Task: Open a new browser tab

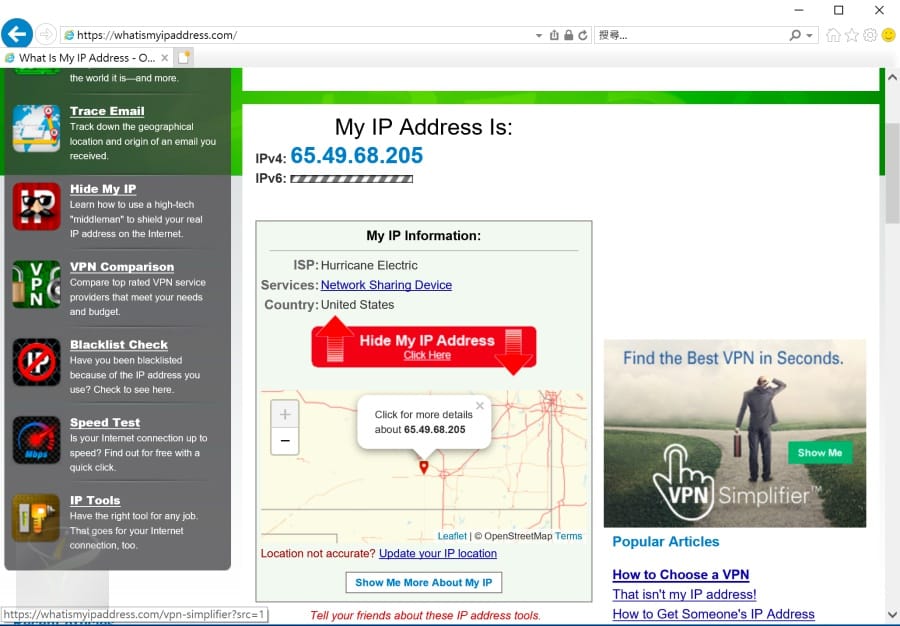Action: (184, 58)
